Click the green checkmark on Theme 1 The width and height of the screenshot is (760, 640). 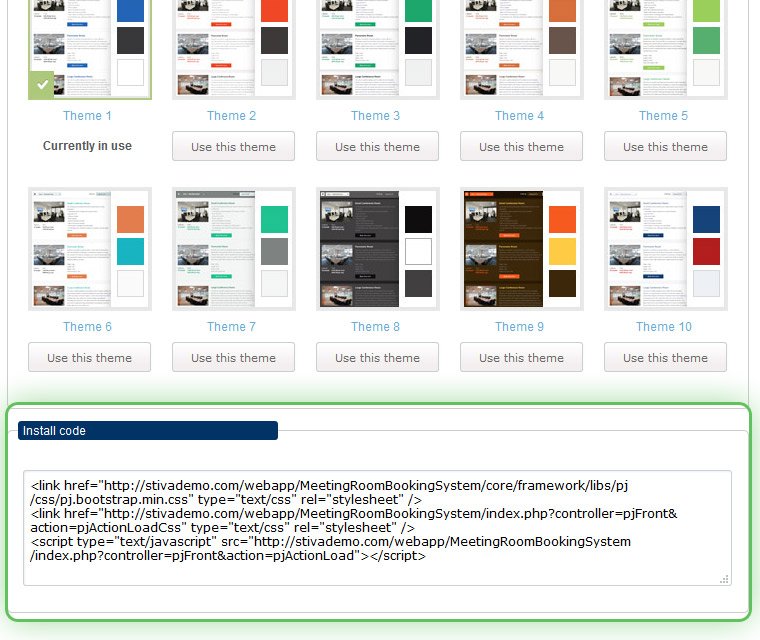click(42, 85)
